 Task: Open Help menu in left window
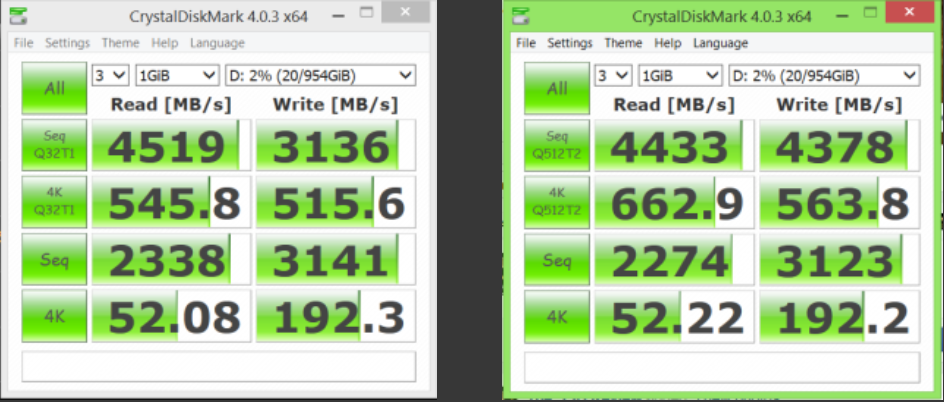pyautogui.click(x=164, y=43)
